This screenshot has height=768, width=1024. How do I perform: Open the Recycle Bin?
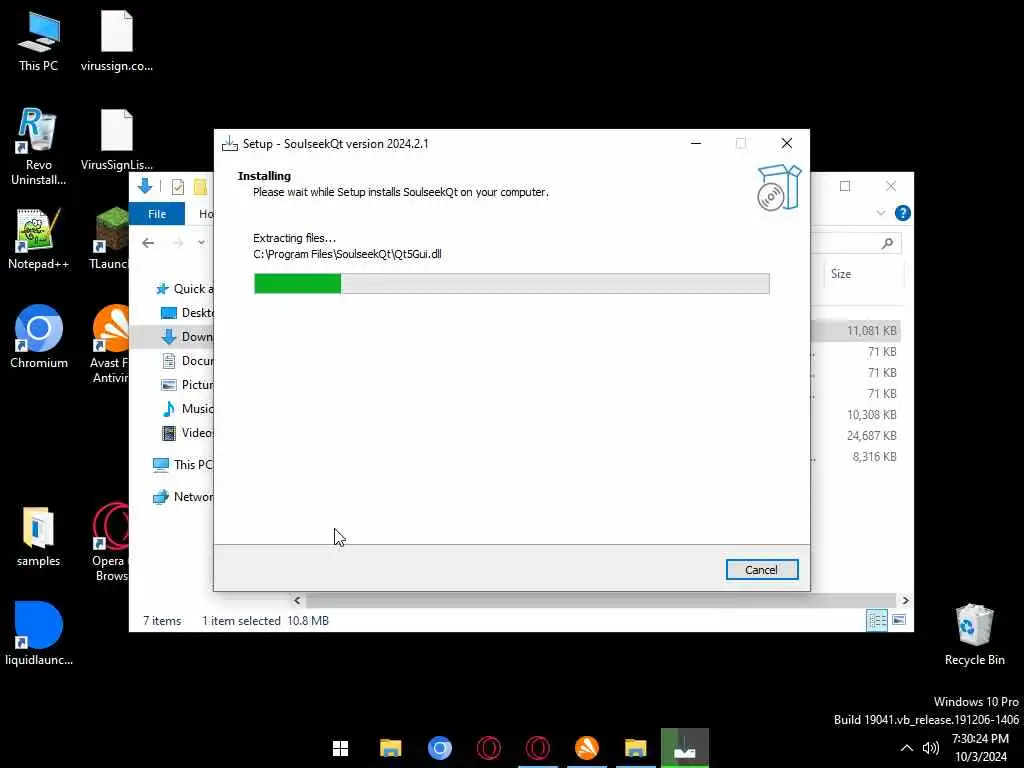(x=974, y=635)
